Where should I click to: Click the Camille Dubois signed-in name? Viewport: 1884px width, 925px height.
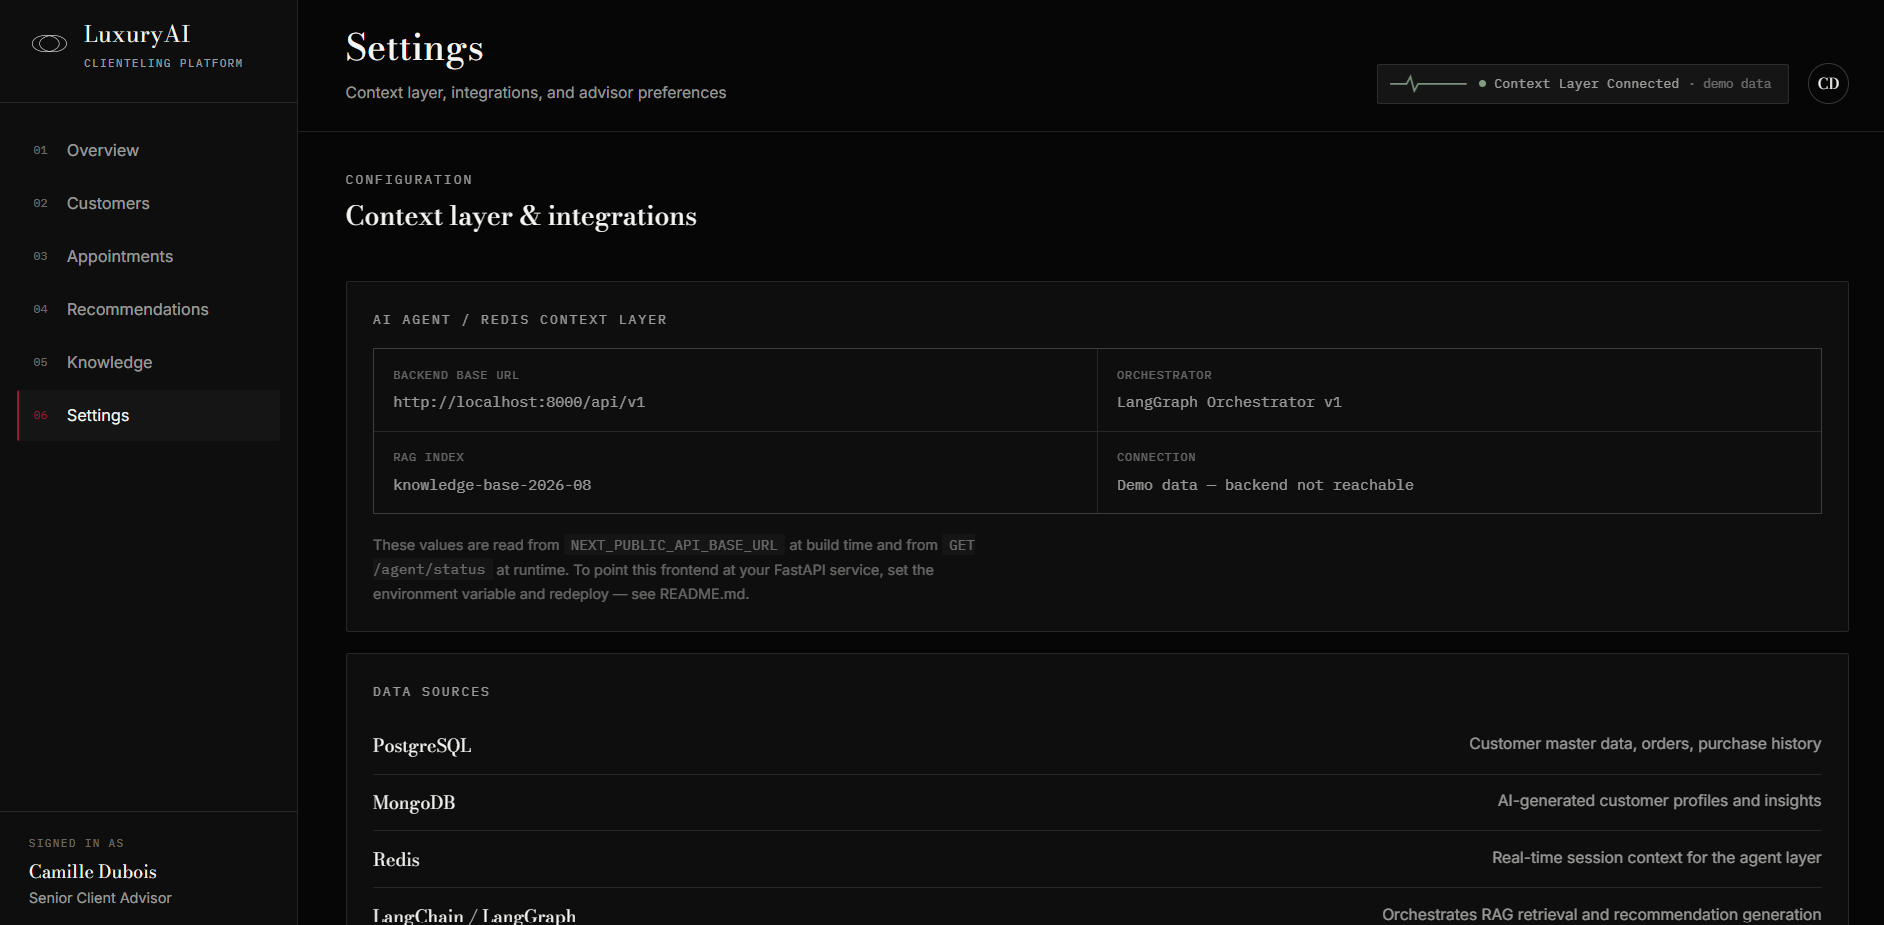[x=93, y=872]
